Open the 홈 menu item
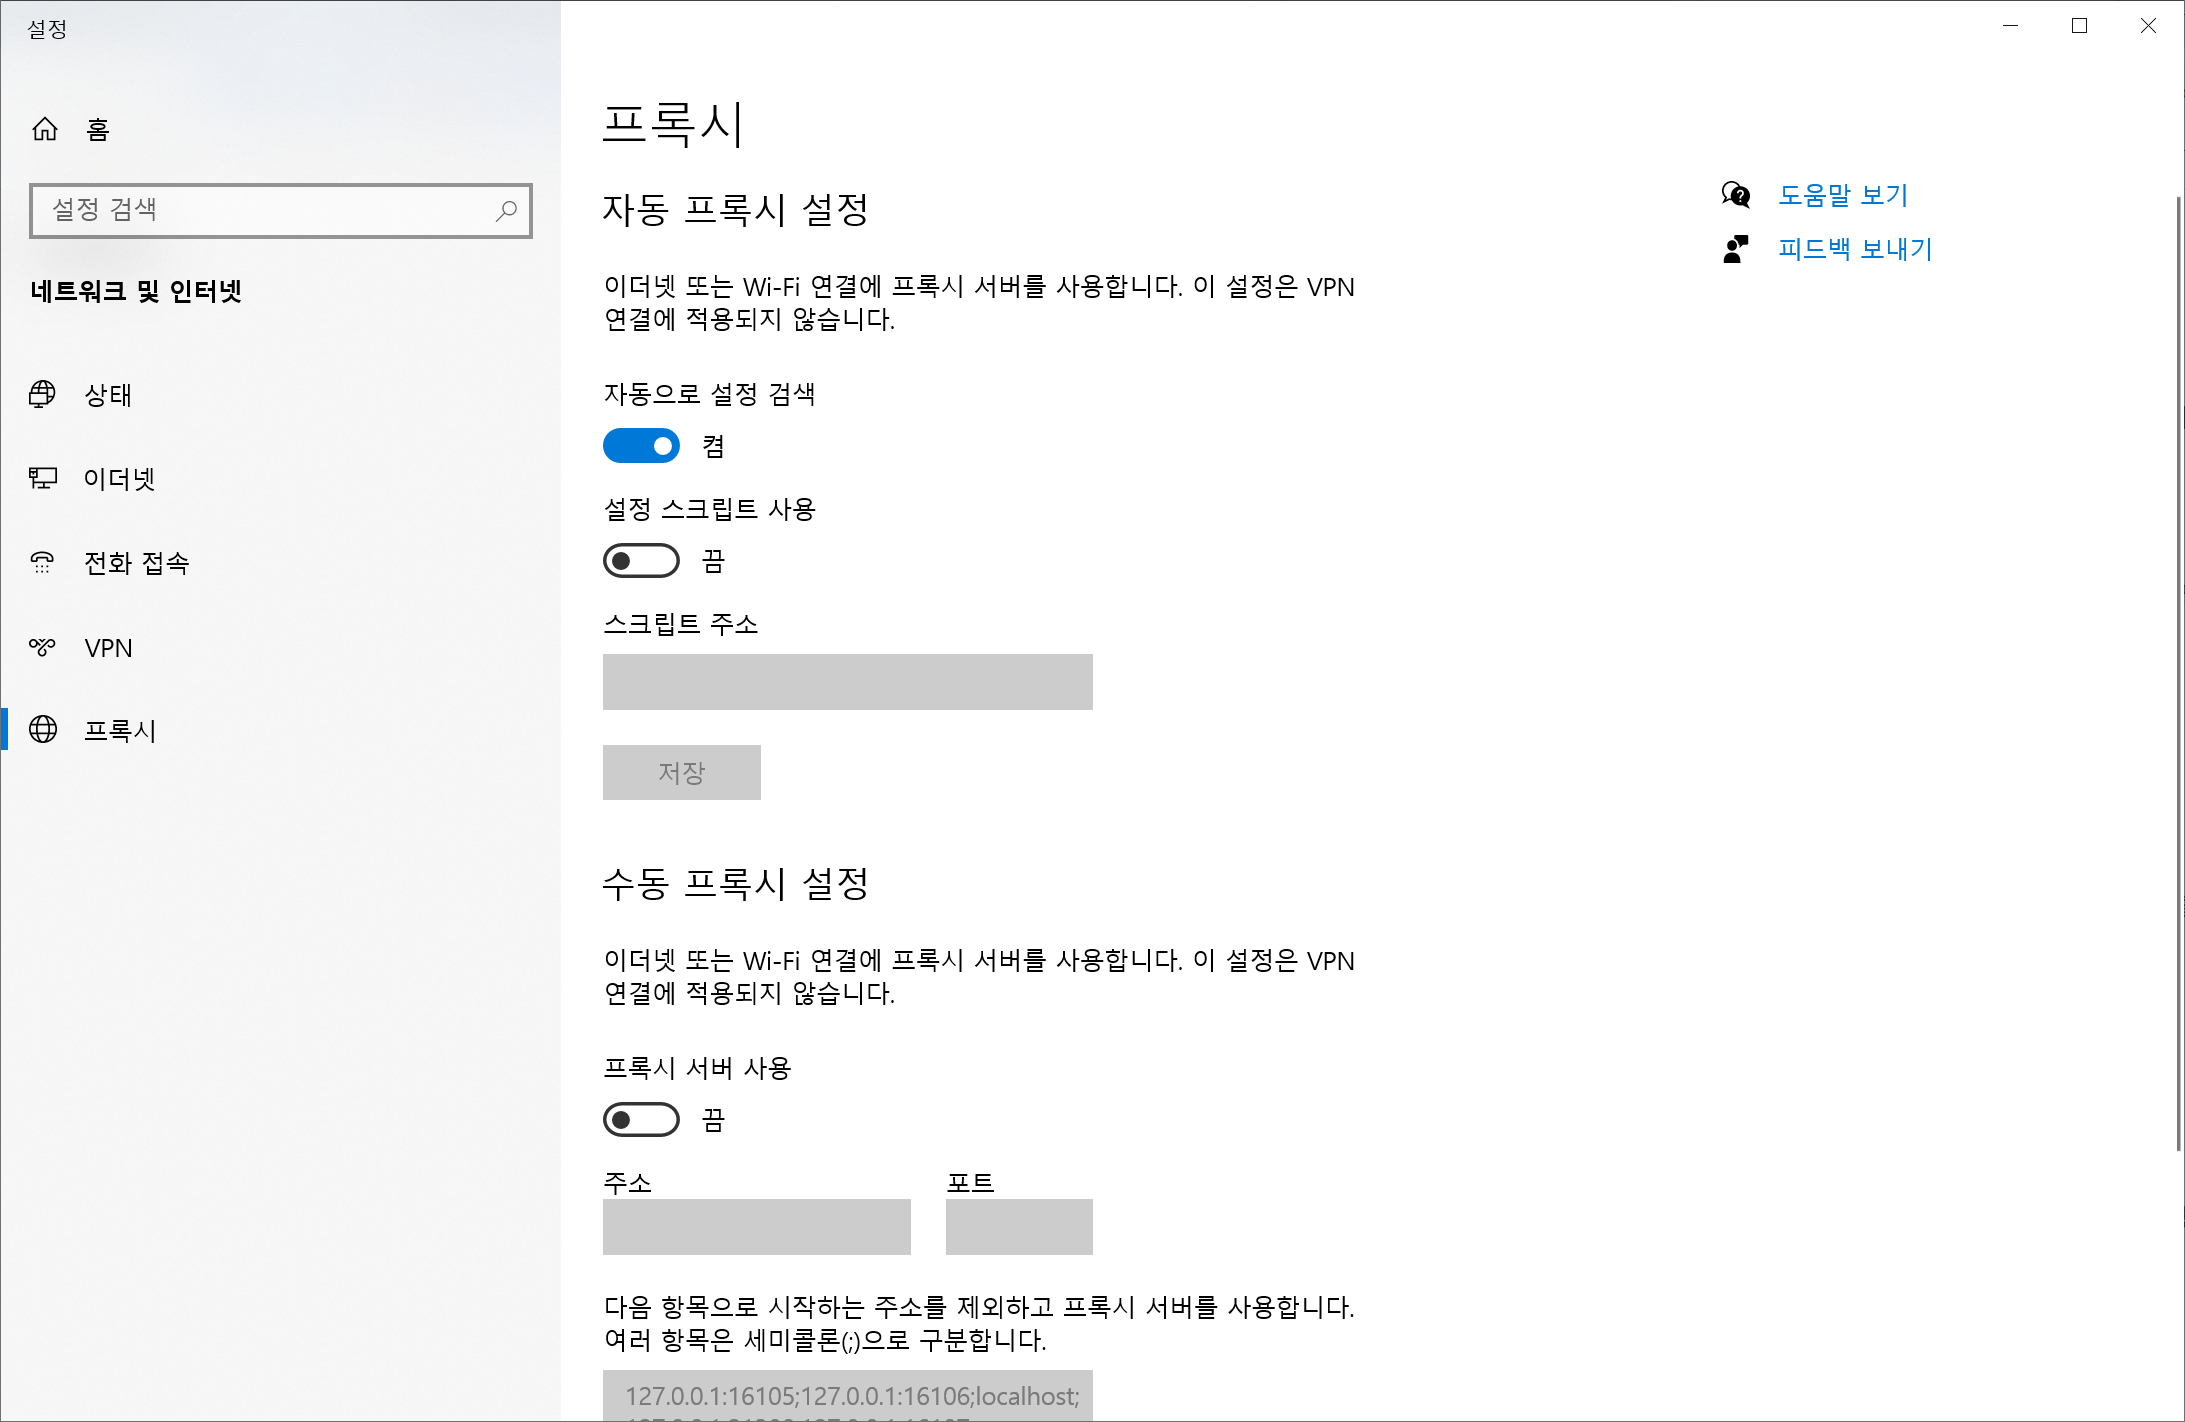Screen dimensions: 2185x1422 98,129
